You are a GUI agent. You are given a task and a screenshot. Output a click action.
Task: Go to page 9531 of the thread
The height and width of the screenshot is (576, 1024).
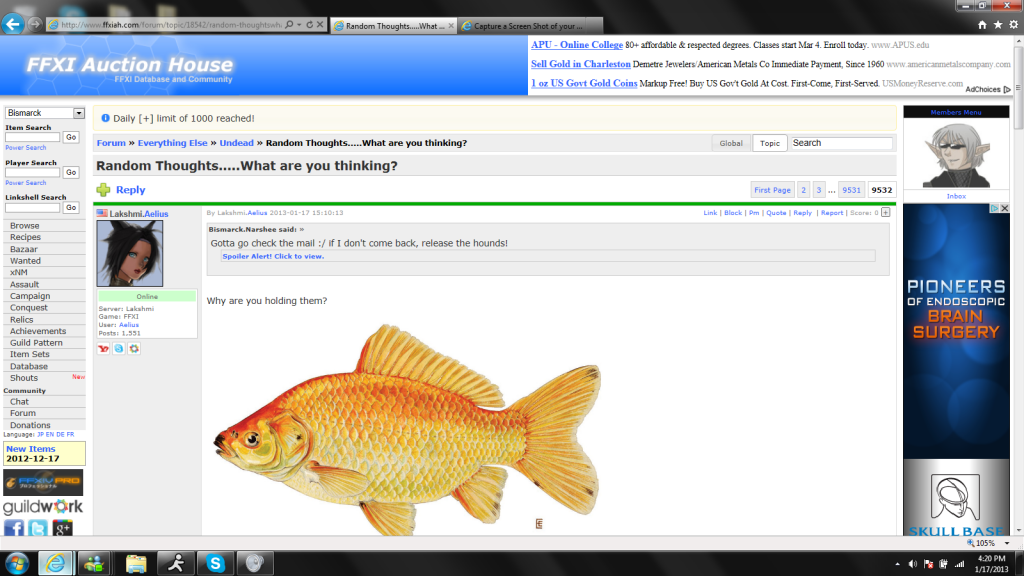(x=851, y=189)
